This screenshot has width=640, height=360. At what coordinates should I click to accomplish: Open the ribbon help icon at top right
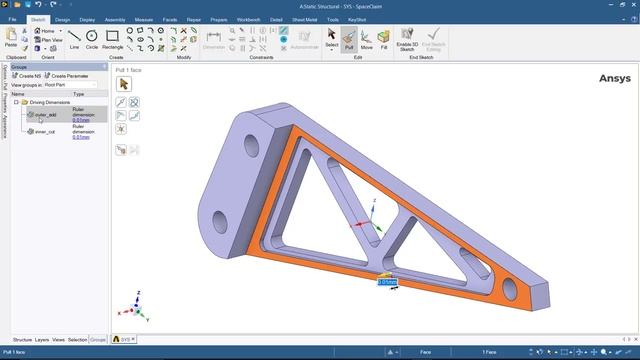point(634,19)
